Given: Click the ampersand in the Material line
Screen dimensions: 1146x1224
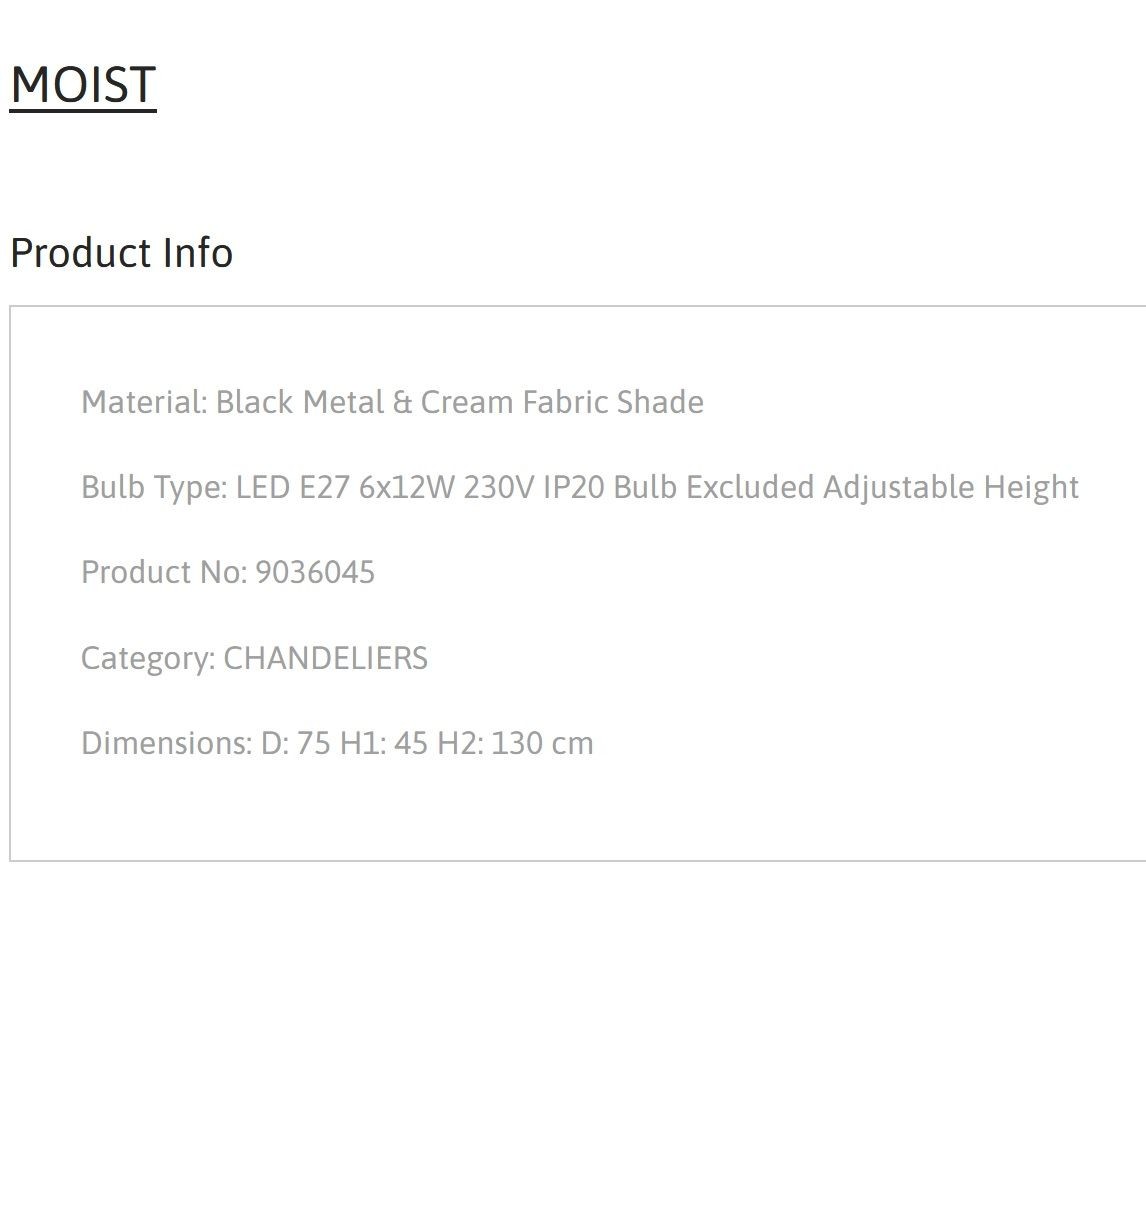Looking at the screenshot, I should [x=402, y=402].
